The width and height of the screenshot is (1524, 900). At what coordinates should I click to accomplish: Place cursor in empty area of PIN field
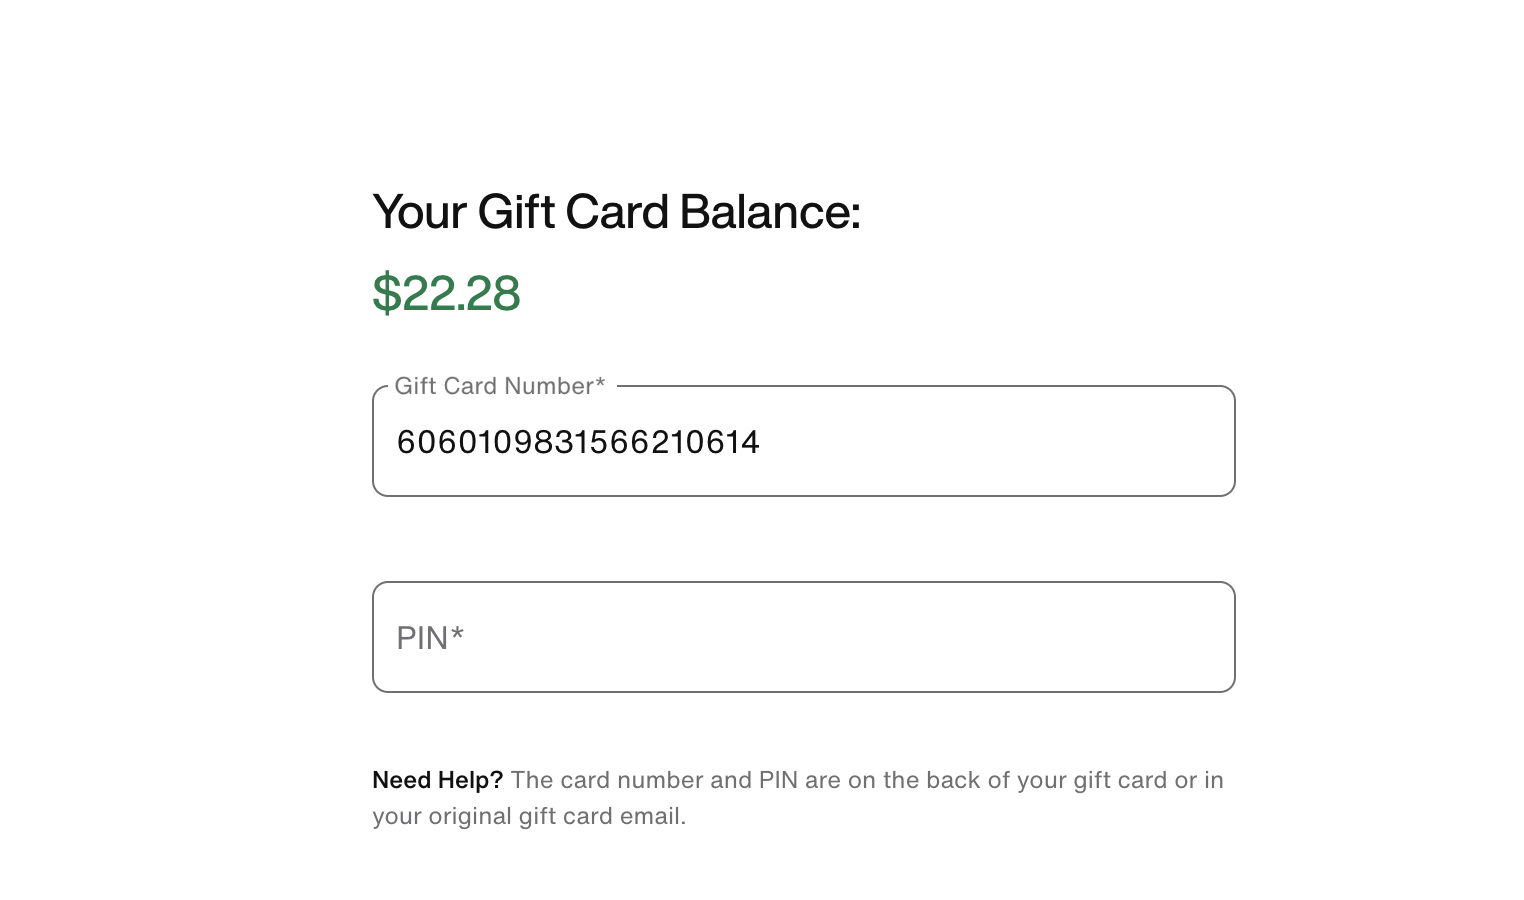[x=850, y=637]
